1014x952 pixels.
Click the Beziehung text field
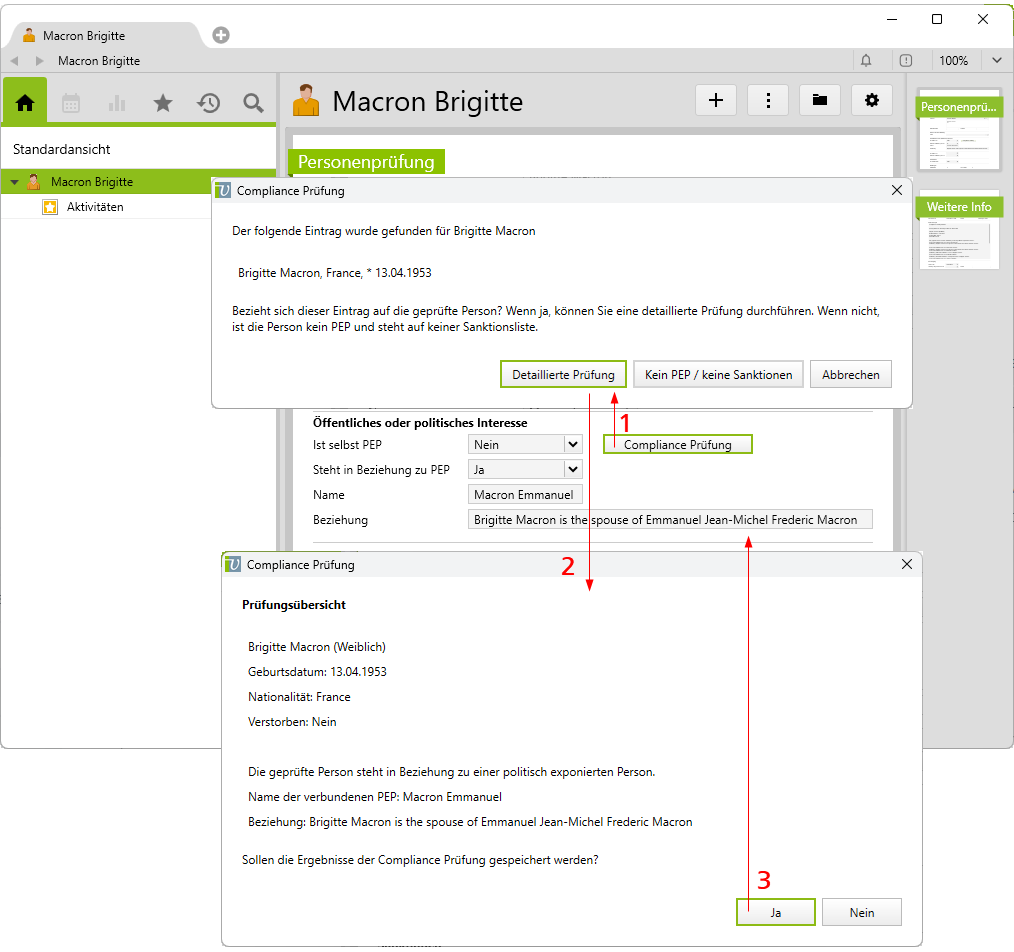(670, 520)
